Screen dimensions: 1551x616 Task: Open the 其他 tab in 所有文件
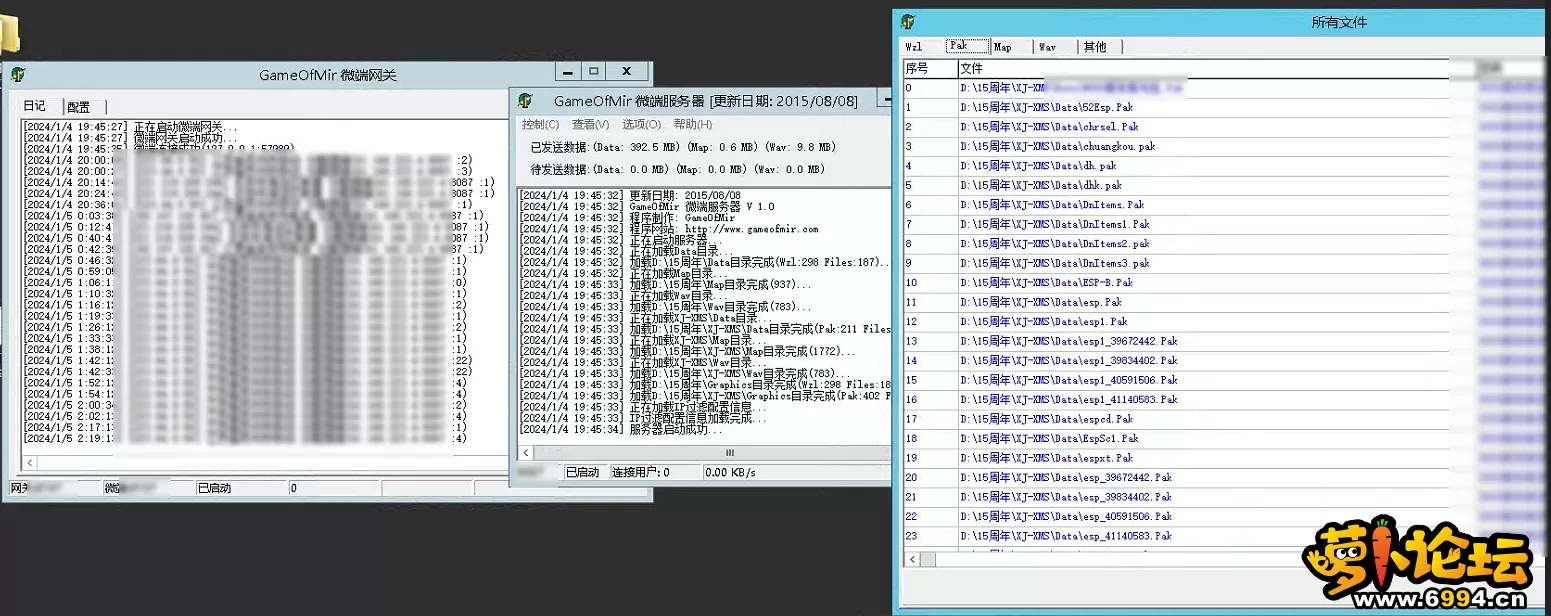1095,47
